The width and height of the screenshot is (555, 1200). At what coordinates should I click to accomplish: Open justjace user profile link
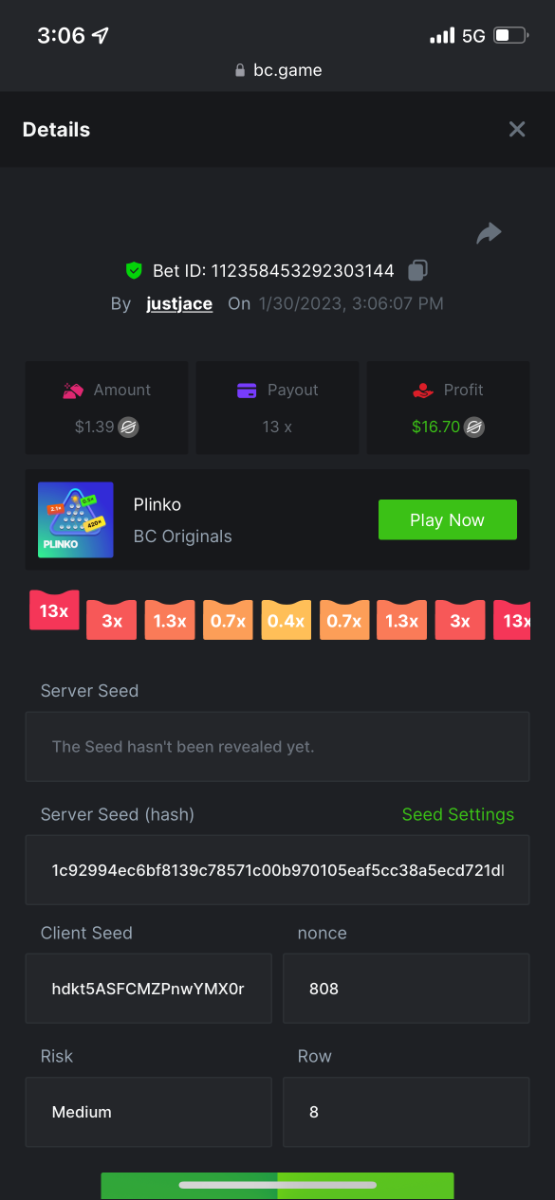[x=179, y=303]
